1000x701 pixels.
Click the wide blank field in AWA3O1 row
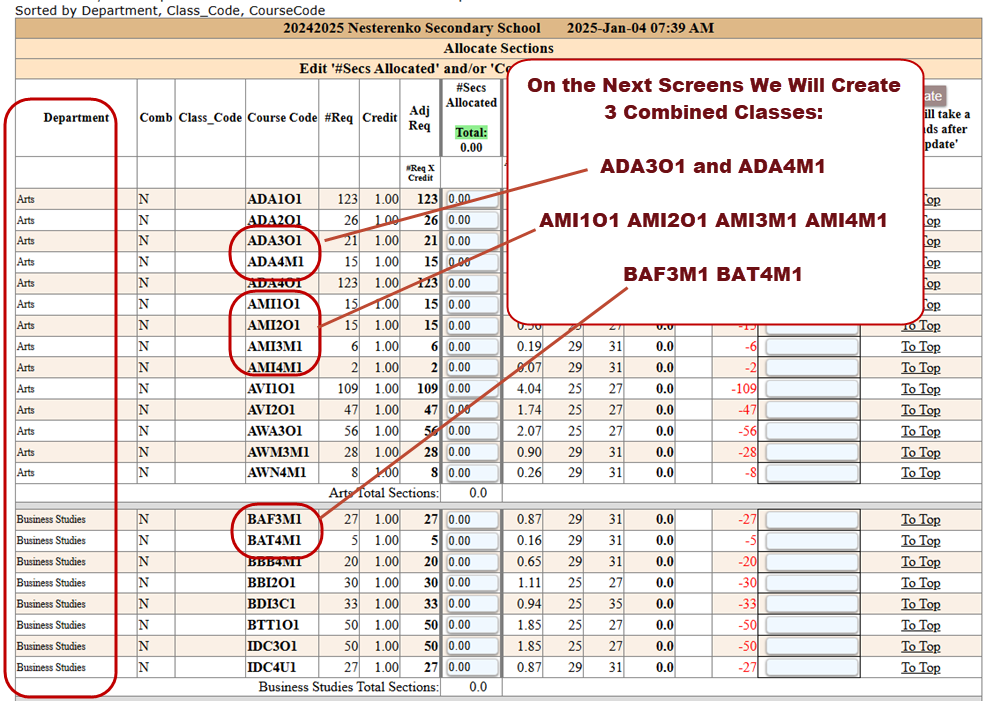point(811,432)
